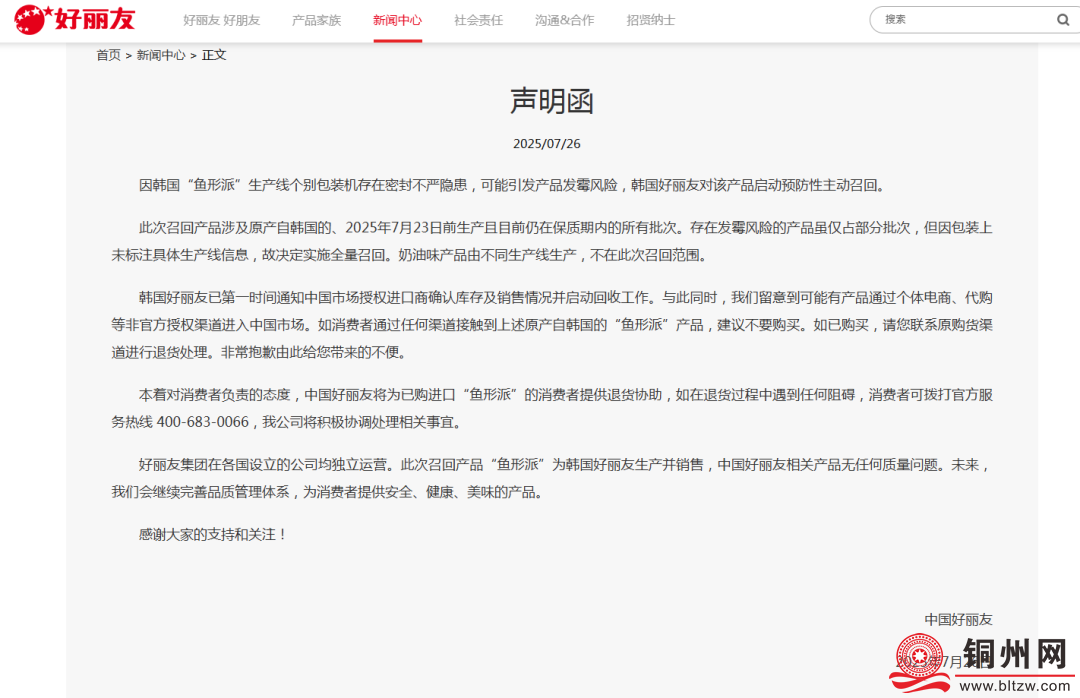Open the 产品家族 navigation menu

[316, 20]
